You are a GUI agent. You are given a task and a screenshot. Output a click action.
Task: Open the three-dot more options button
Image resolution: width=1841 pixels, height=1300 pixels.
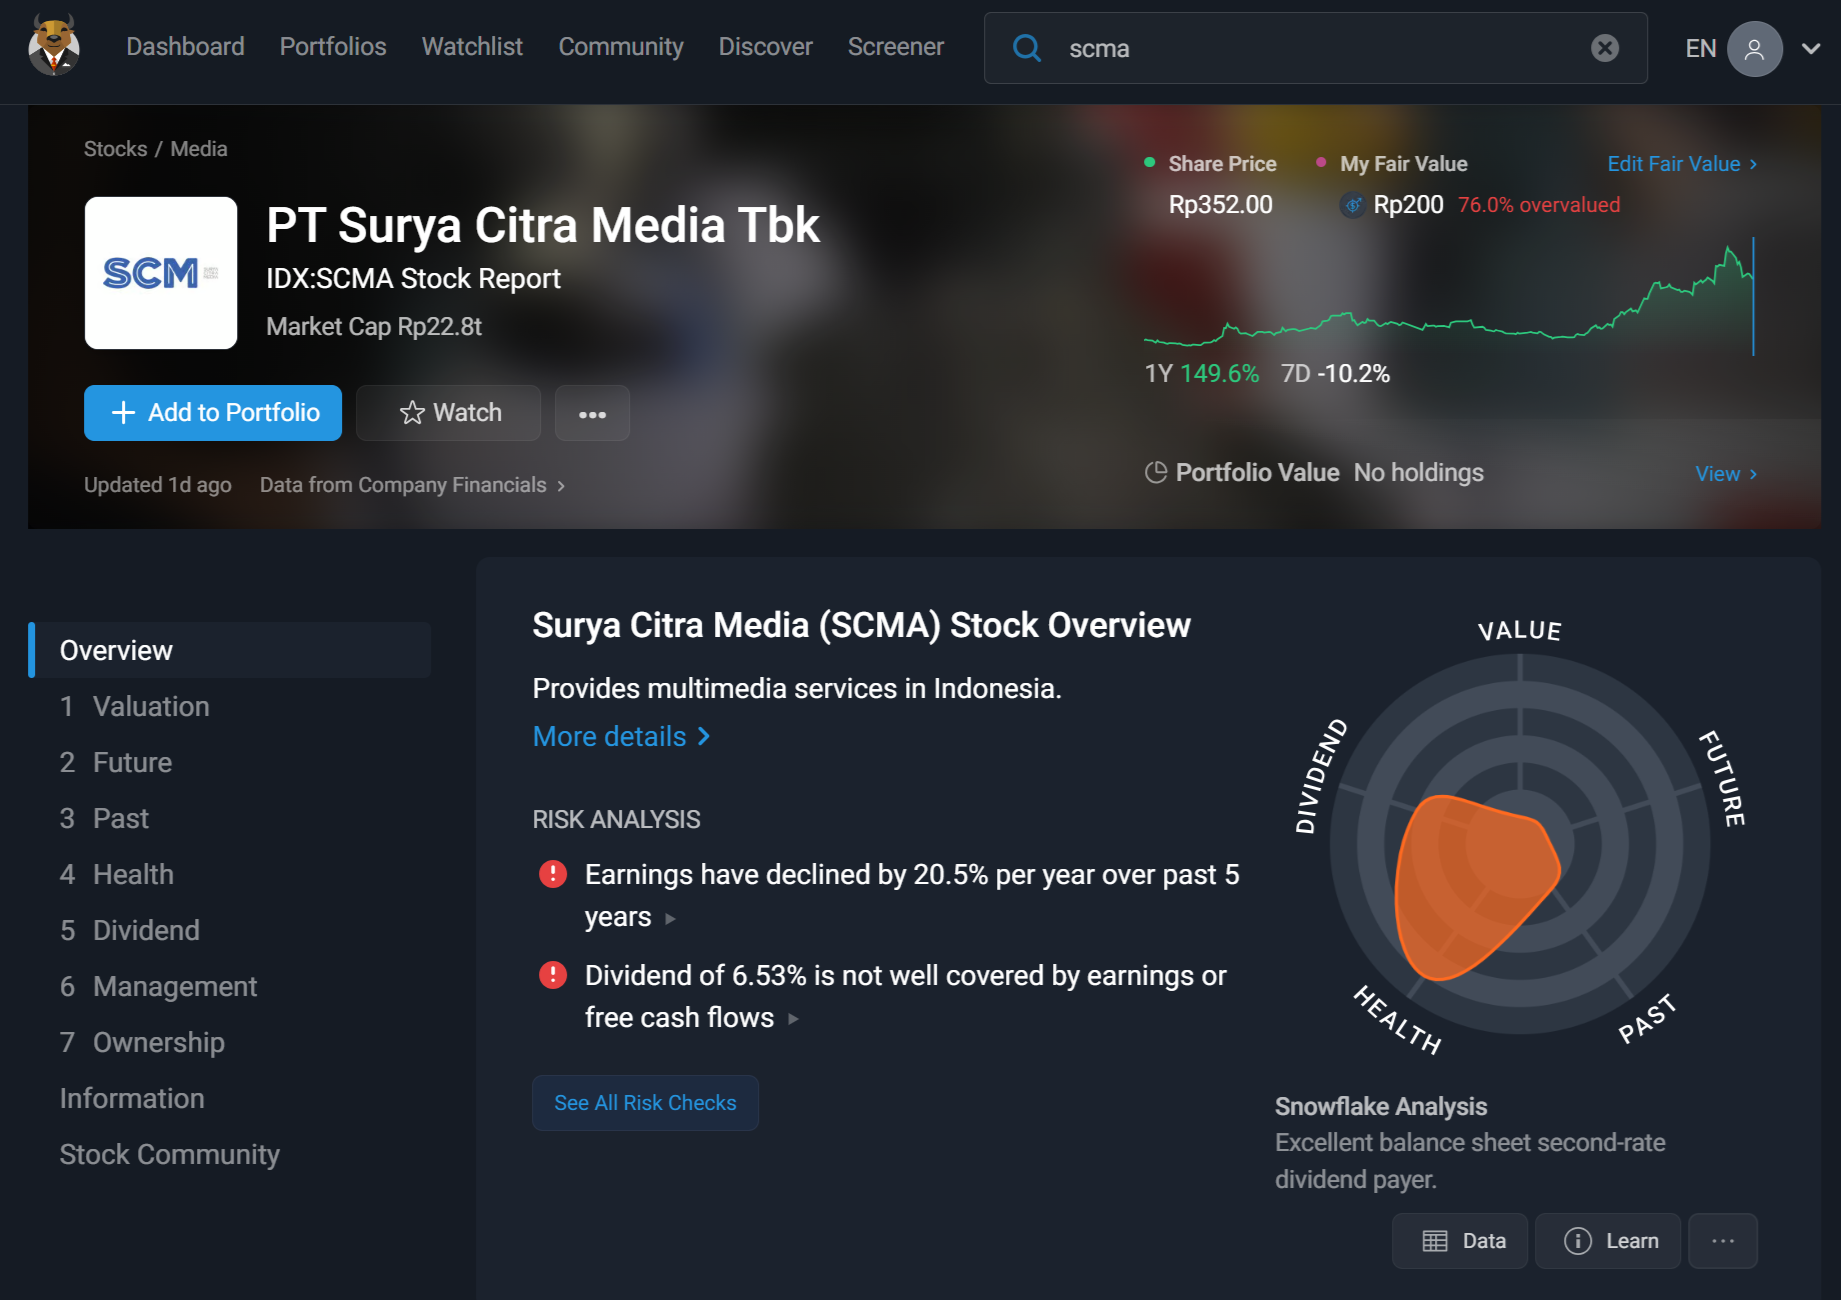pos(592,413)
